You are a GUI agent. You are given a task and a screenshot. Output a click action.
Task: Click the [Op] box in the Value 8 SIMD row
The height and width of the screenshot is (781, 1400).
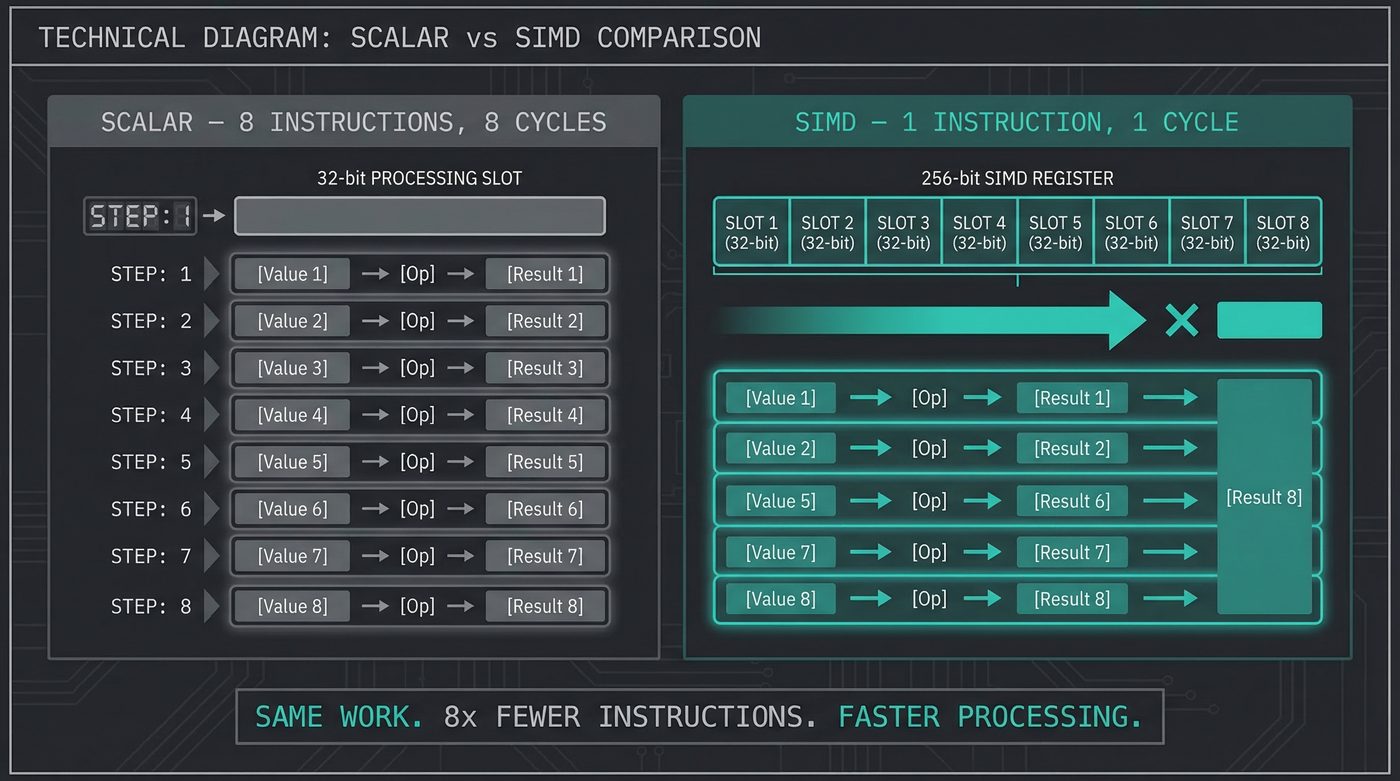point(929,598)
